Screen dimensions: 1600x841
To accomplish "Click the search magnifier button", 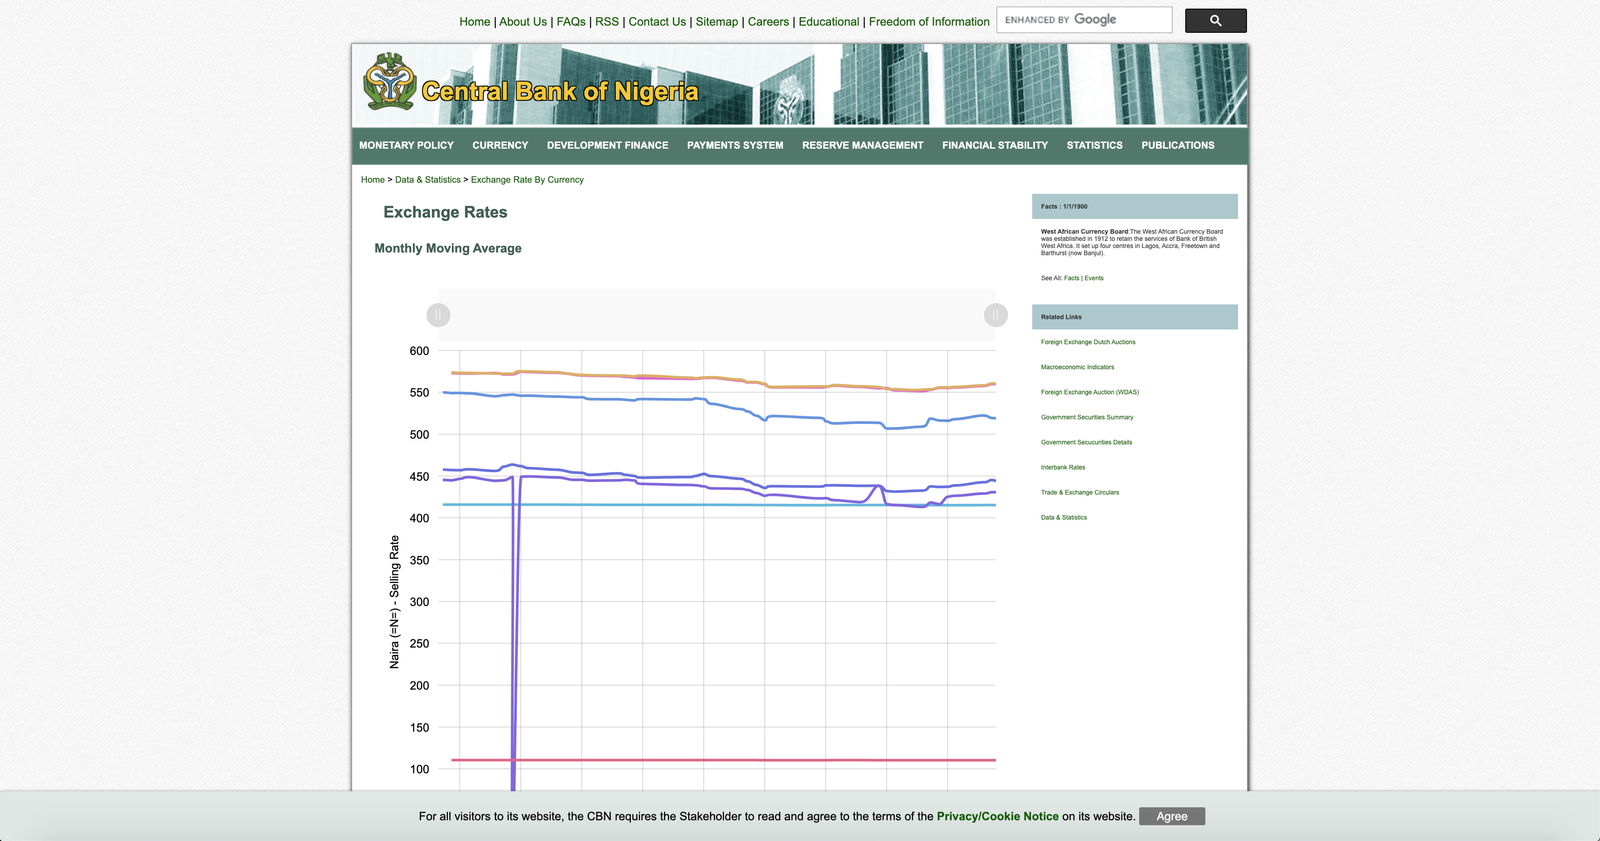I will 1215,20.
